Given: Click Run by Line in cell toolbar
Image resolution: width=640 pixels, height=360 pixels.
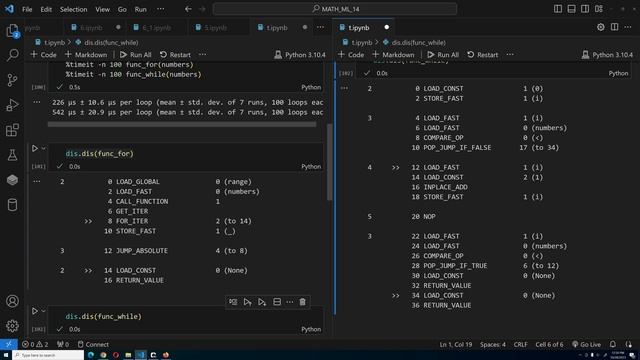Looking at the screenshot, I should point(233,302).
